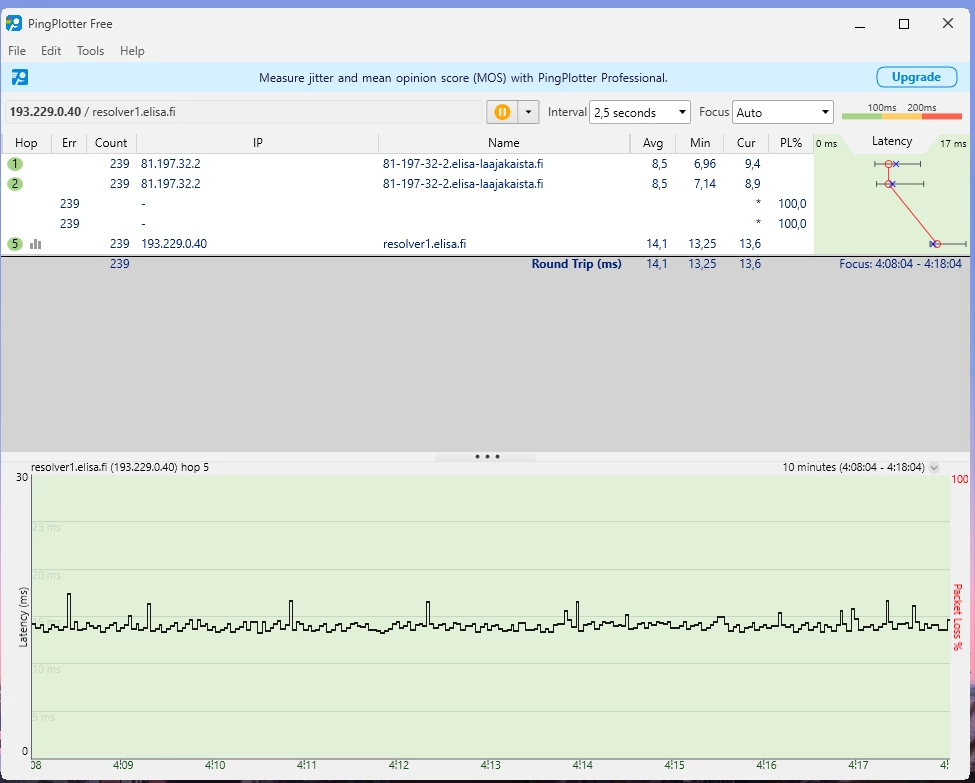Click the PingPlotter logo in the upgrade banner
This screenshot has width=975, height=783.
coord(19,77)
